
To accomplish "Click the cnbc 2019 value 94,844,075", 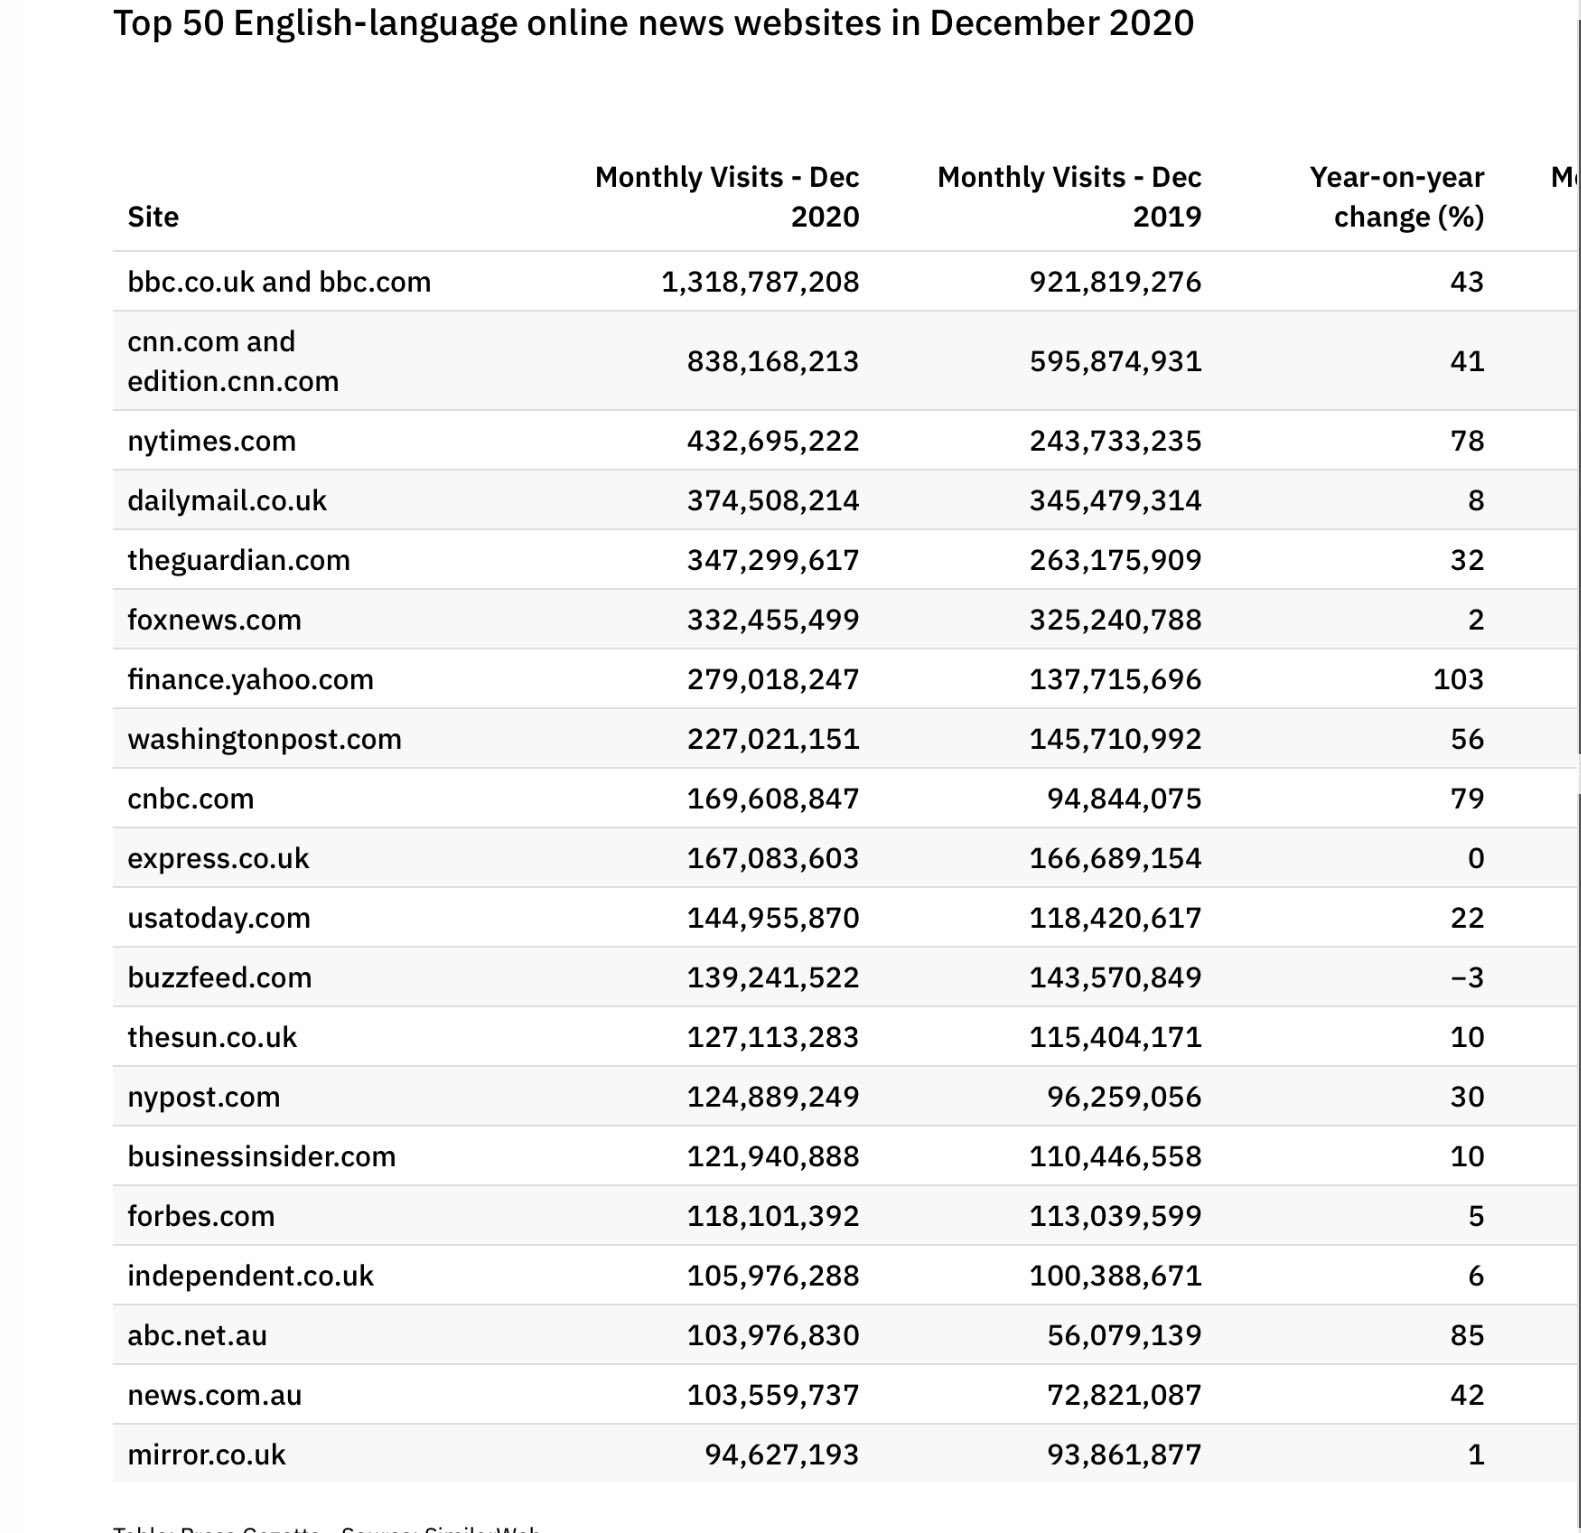I will (x=1124, y=799).
